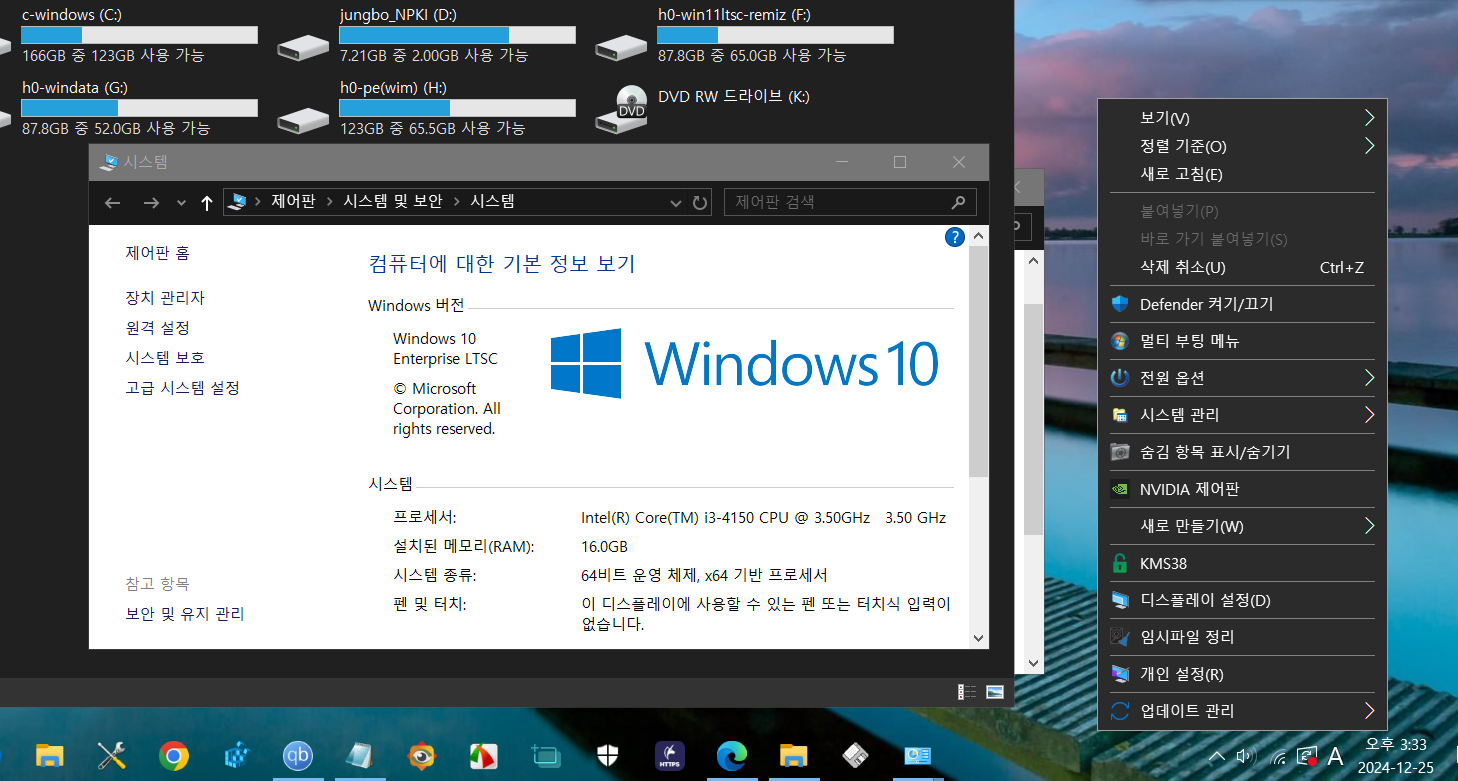Screen dimensions: 1458x781
Task: Switch Explorer to details view icon
Action: coord(967,691)
